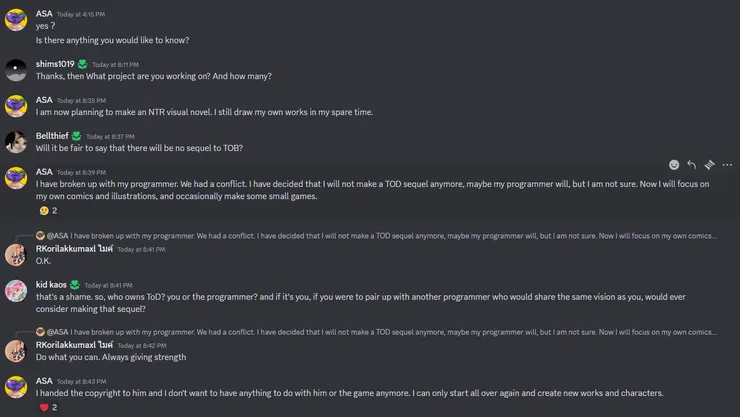This screenshot has width=740, height=417.
Task: Toggle the heart reaction on ASA's last message
Action: (48, 407)
